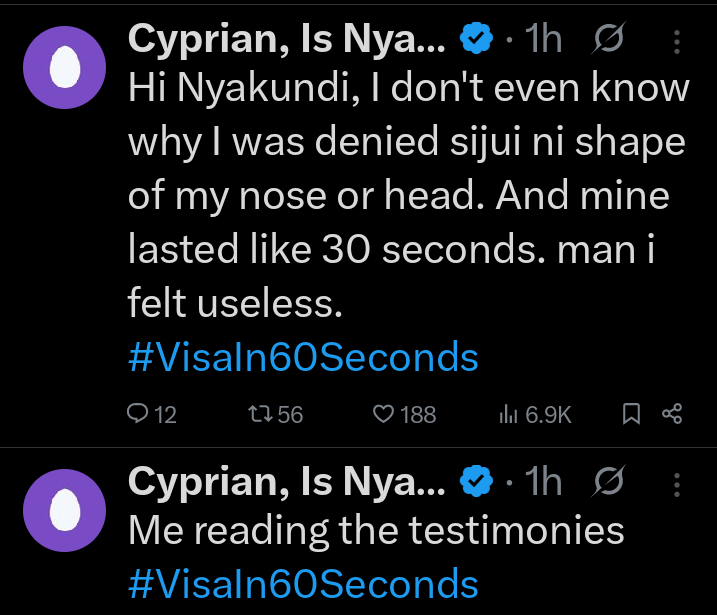Image resolution: width=717 pixels, height=615 pixels.
Task: Click author name on second tweet
Action: click(x=287, y=483)
